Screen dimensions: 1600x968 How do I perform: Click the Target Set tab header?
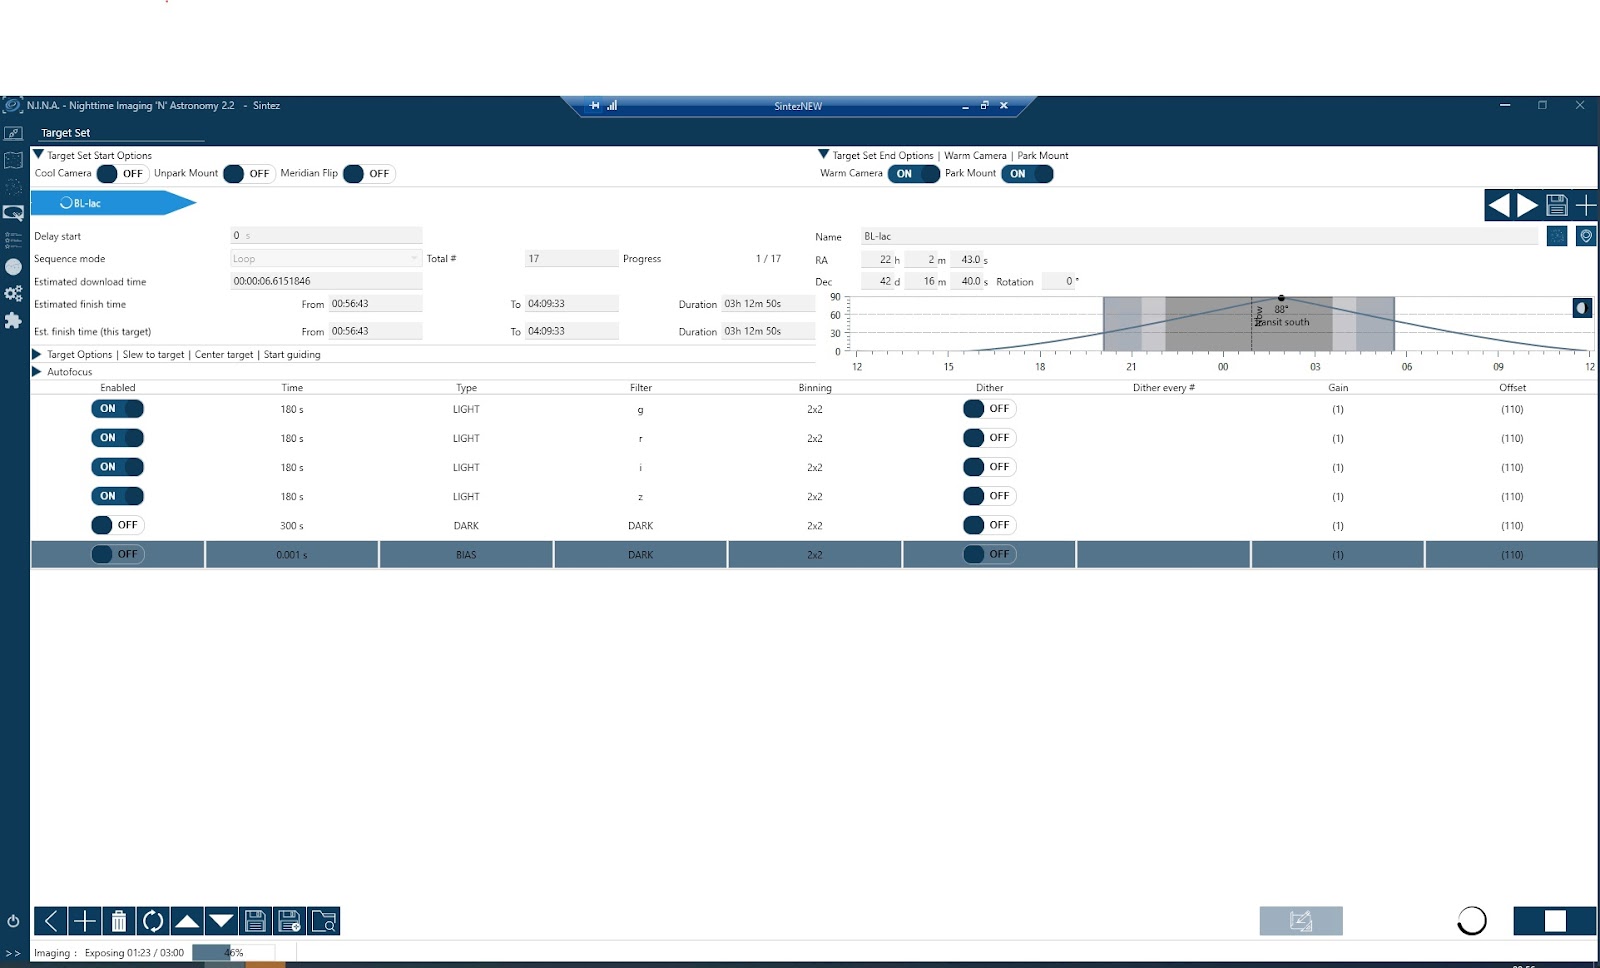66,133
